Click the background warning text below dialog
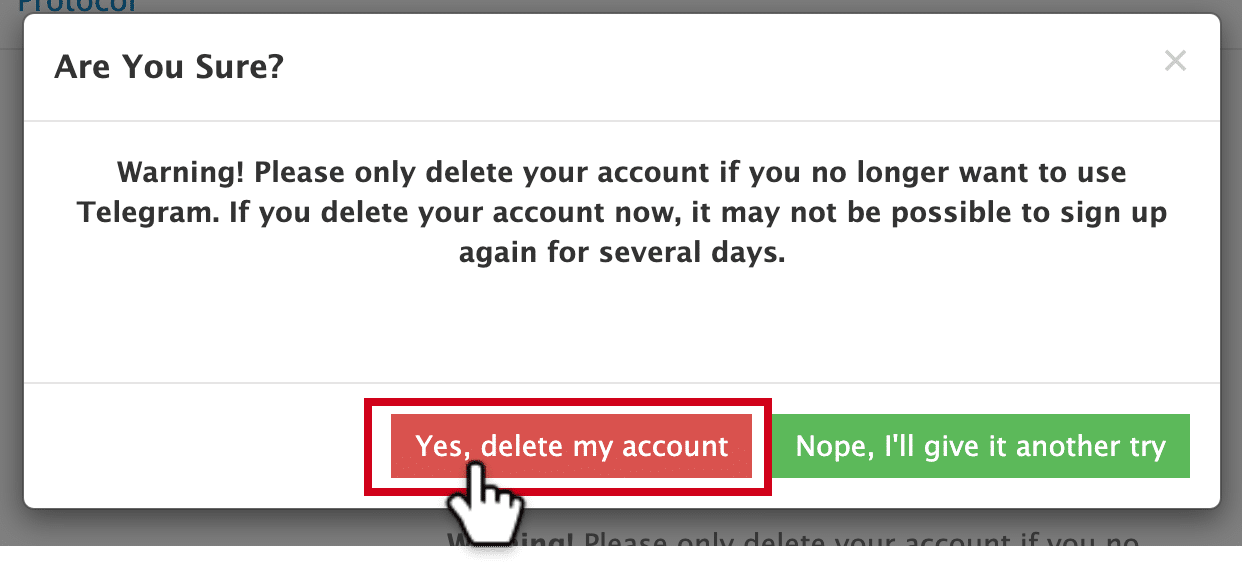The width and height of the screenshot is (1242, 566). 792,545
